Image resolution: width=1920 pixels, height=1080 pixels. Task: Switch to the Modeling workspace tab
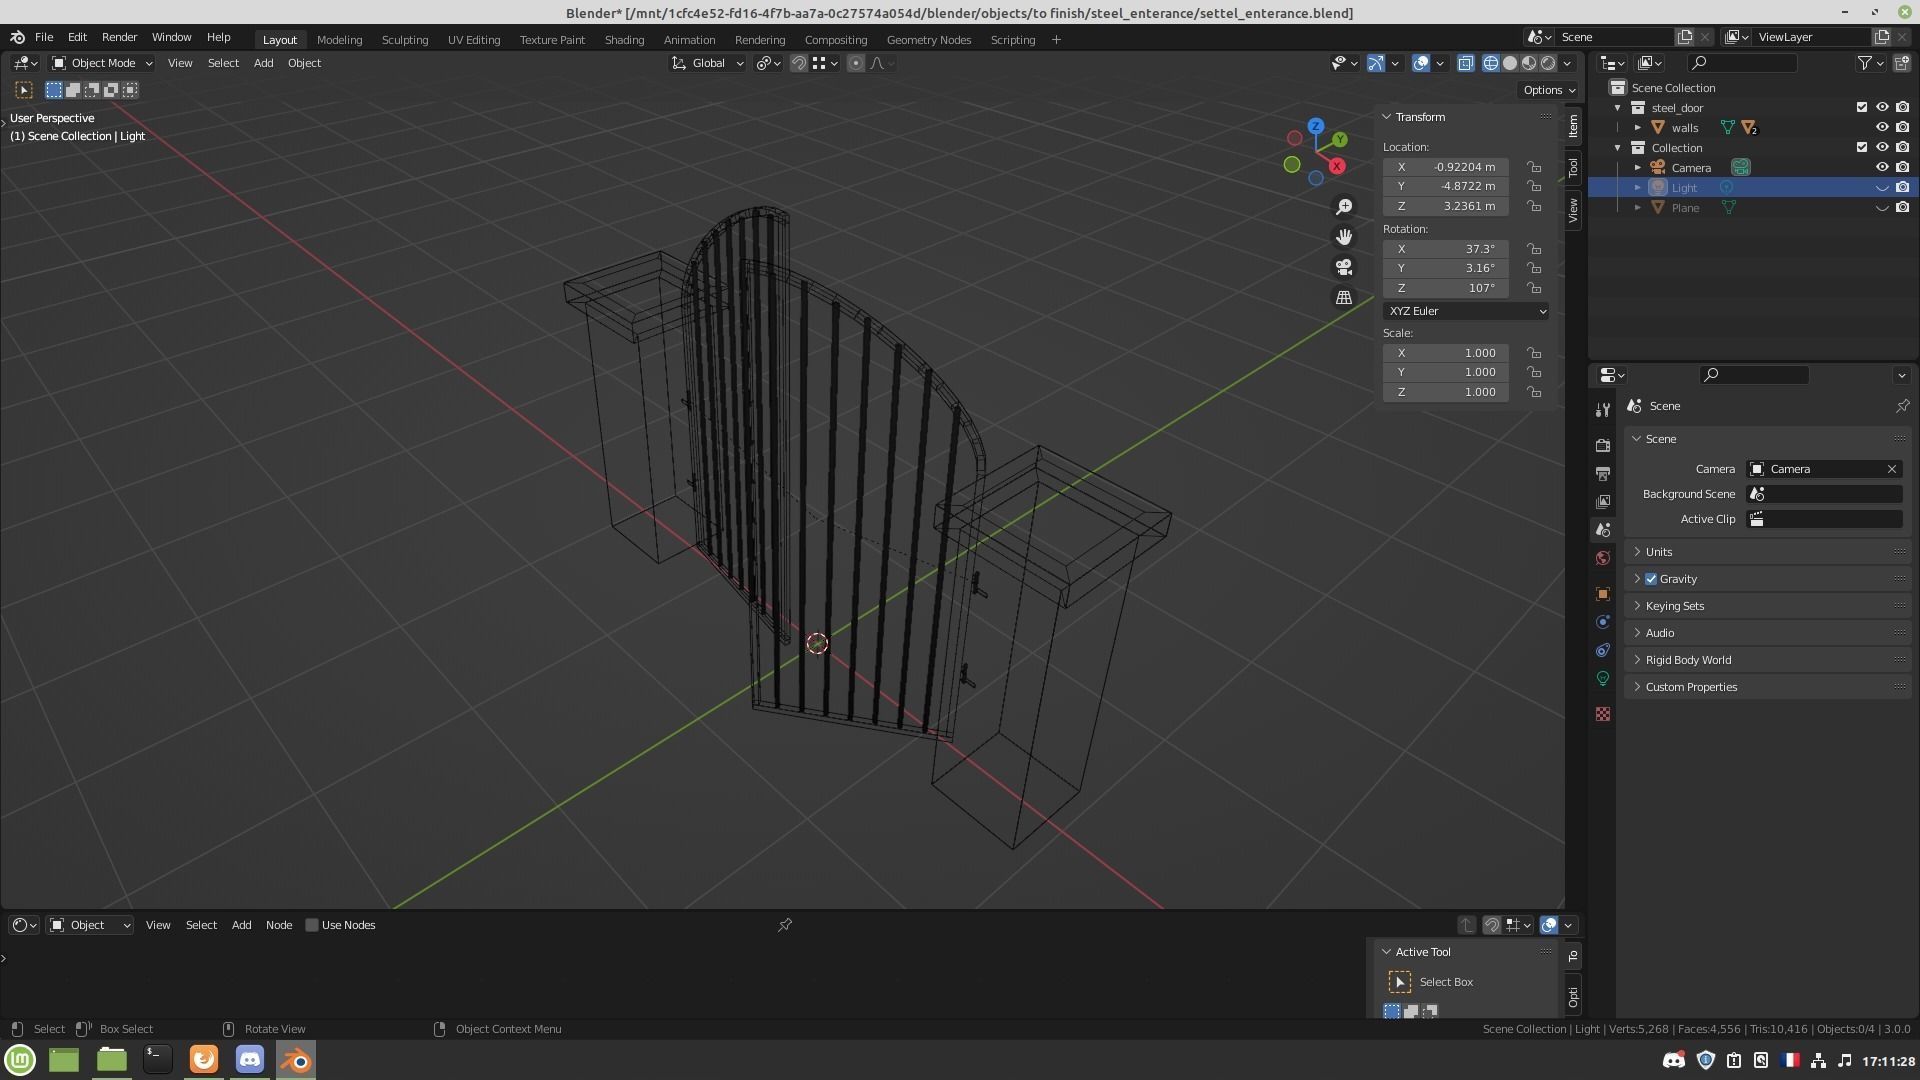[x=339, y=40]
